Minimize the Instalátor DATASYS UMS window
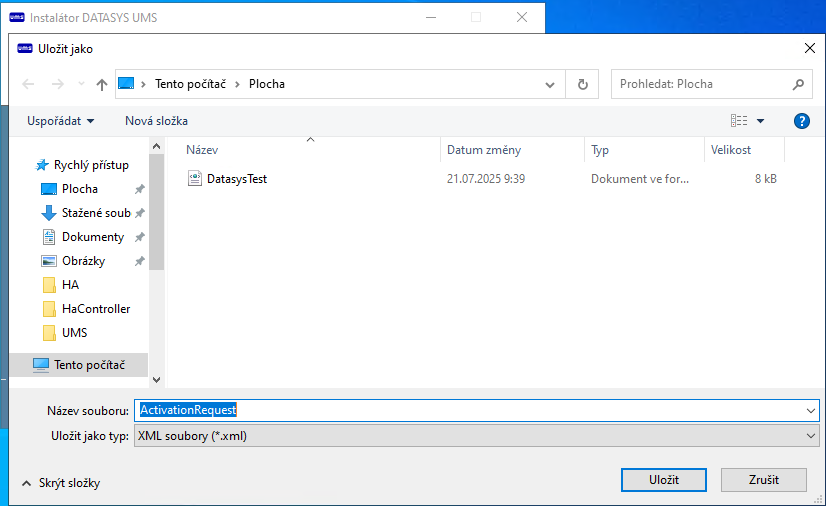 point(431,17)
